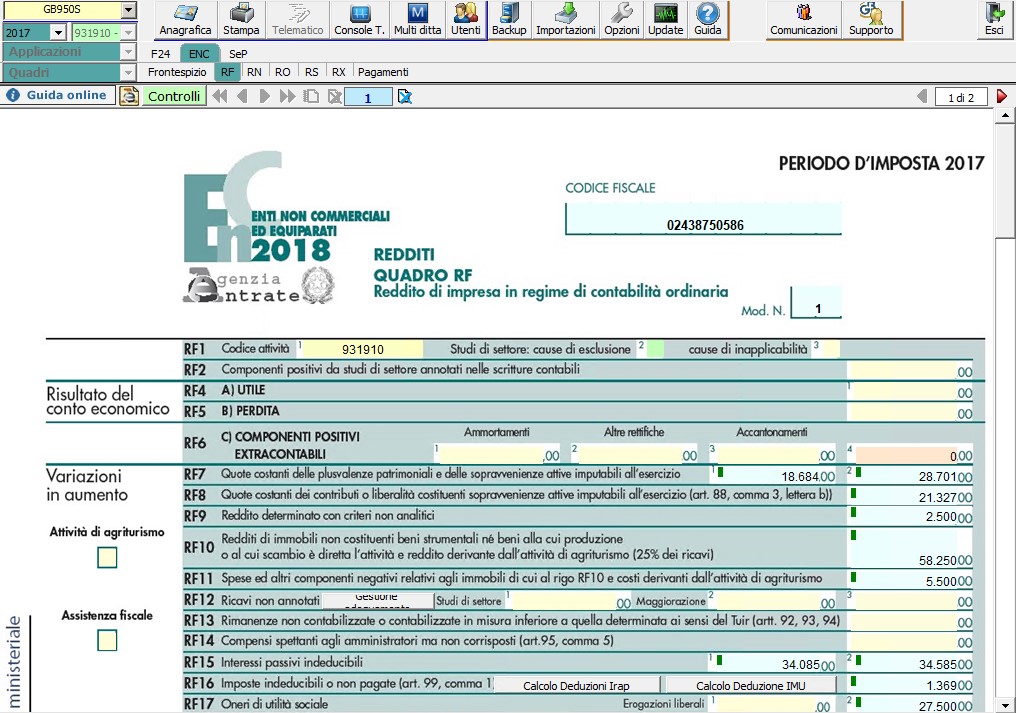The height and width of the screenshot is (713, 1016).
Task: Click the Stampa printer icon
Action: [x=241, y=20]
